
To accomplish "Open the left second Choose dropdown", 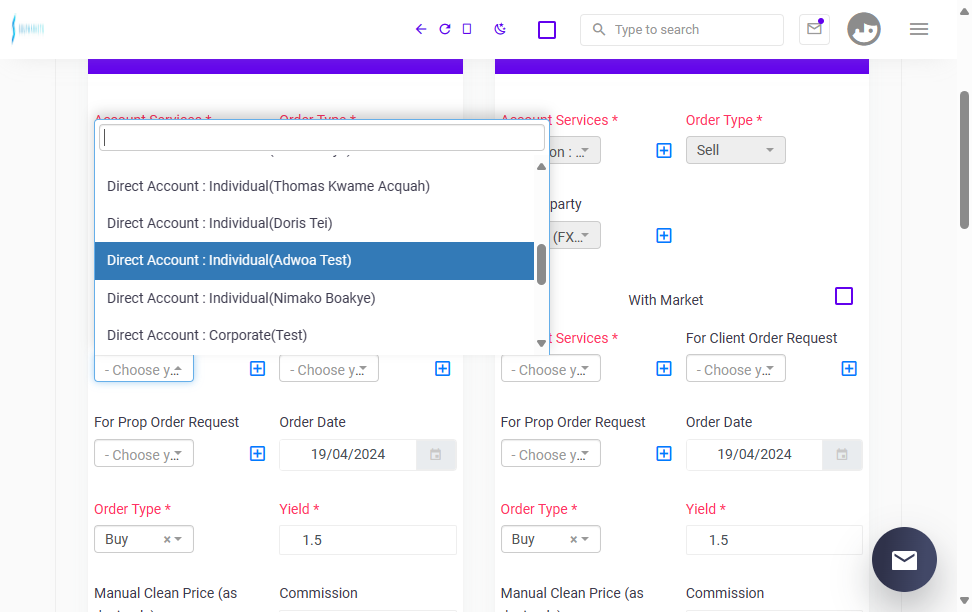I will pyautogui.click(x=329, y=369).
